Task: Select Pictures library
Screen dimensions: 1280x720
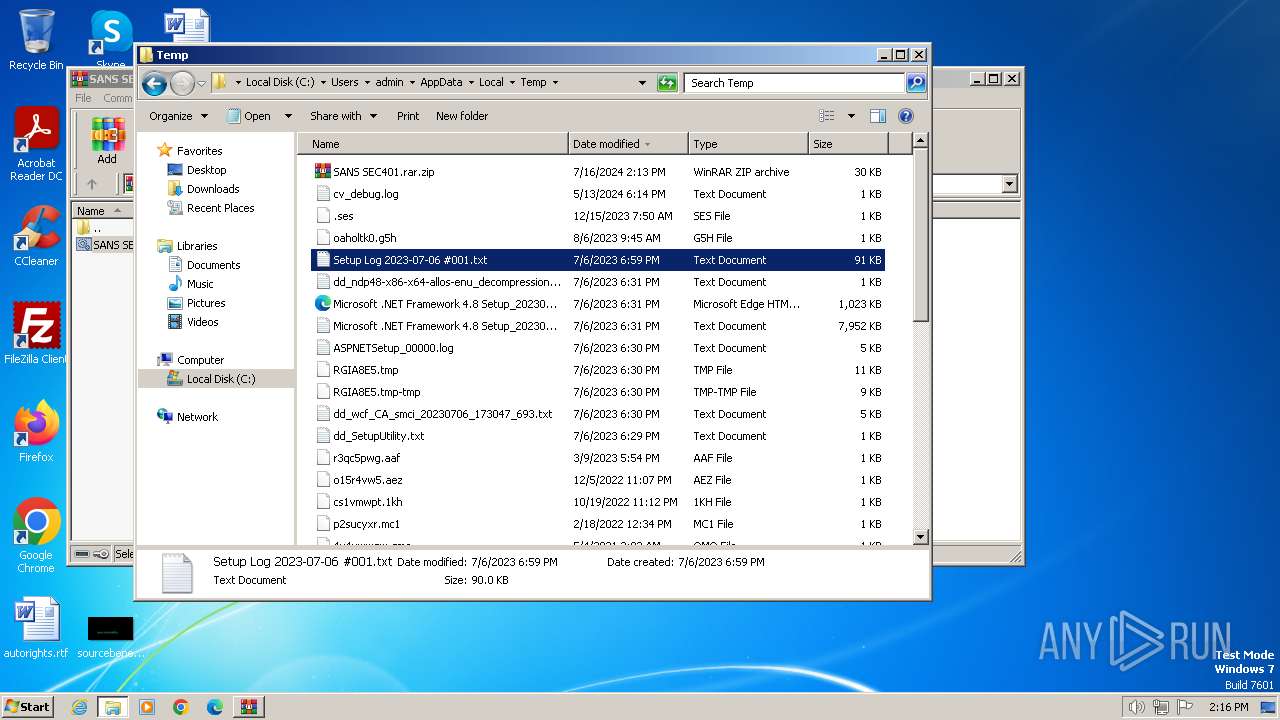Action: click(x=206, y=303)
